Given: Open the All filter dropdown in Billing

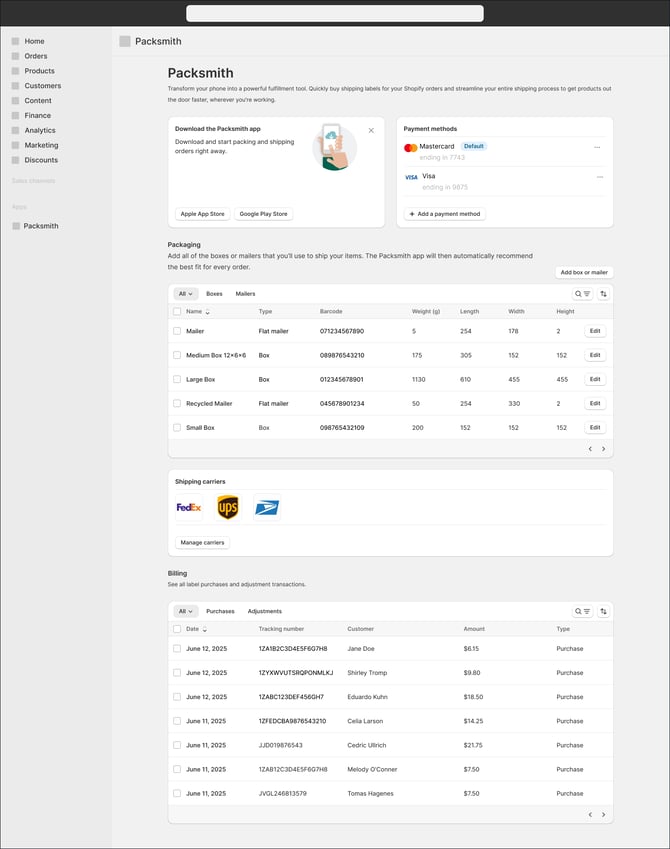Looking at the screenshot, I should click(184, 611).
